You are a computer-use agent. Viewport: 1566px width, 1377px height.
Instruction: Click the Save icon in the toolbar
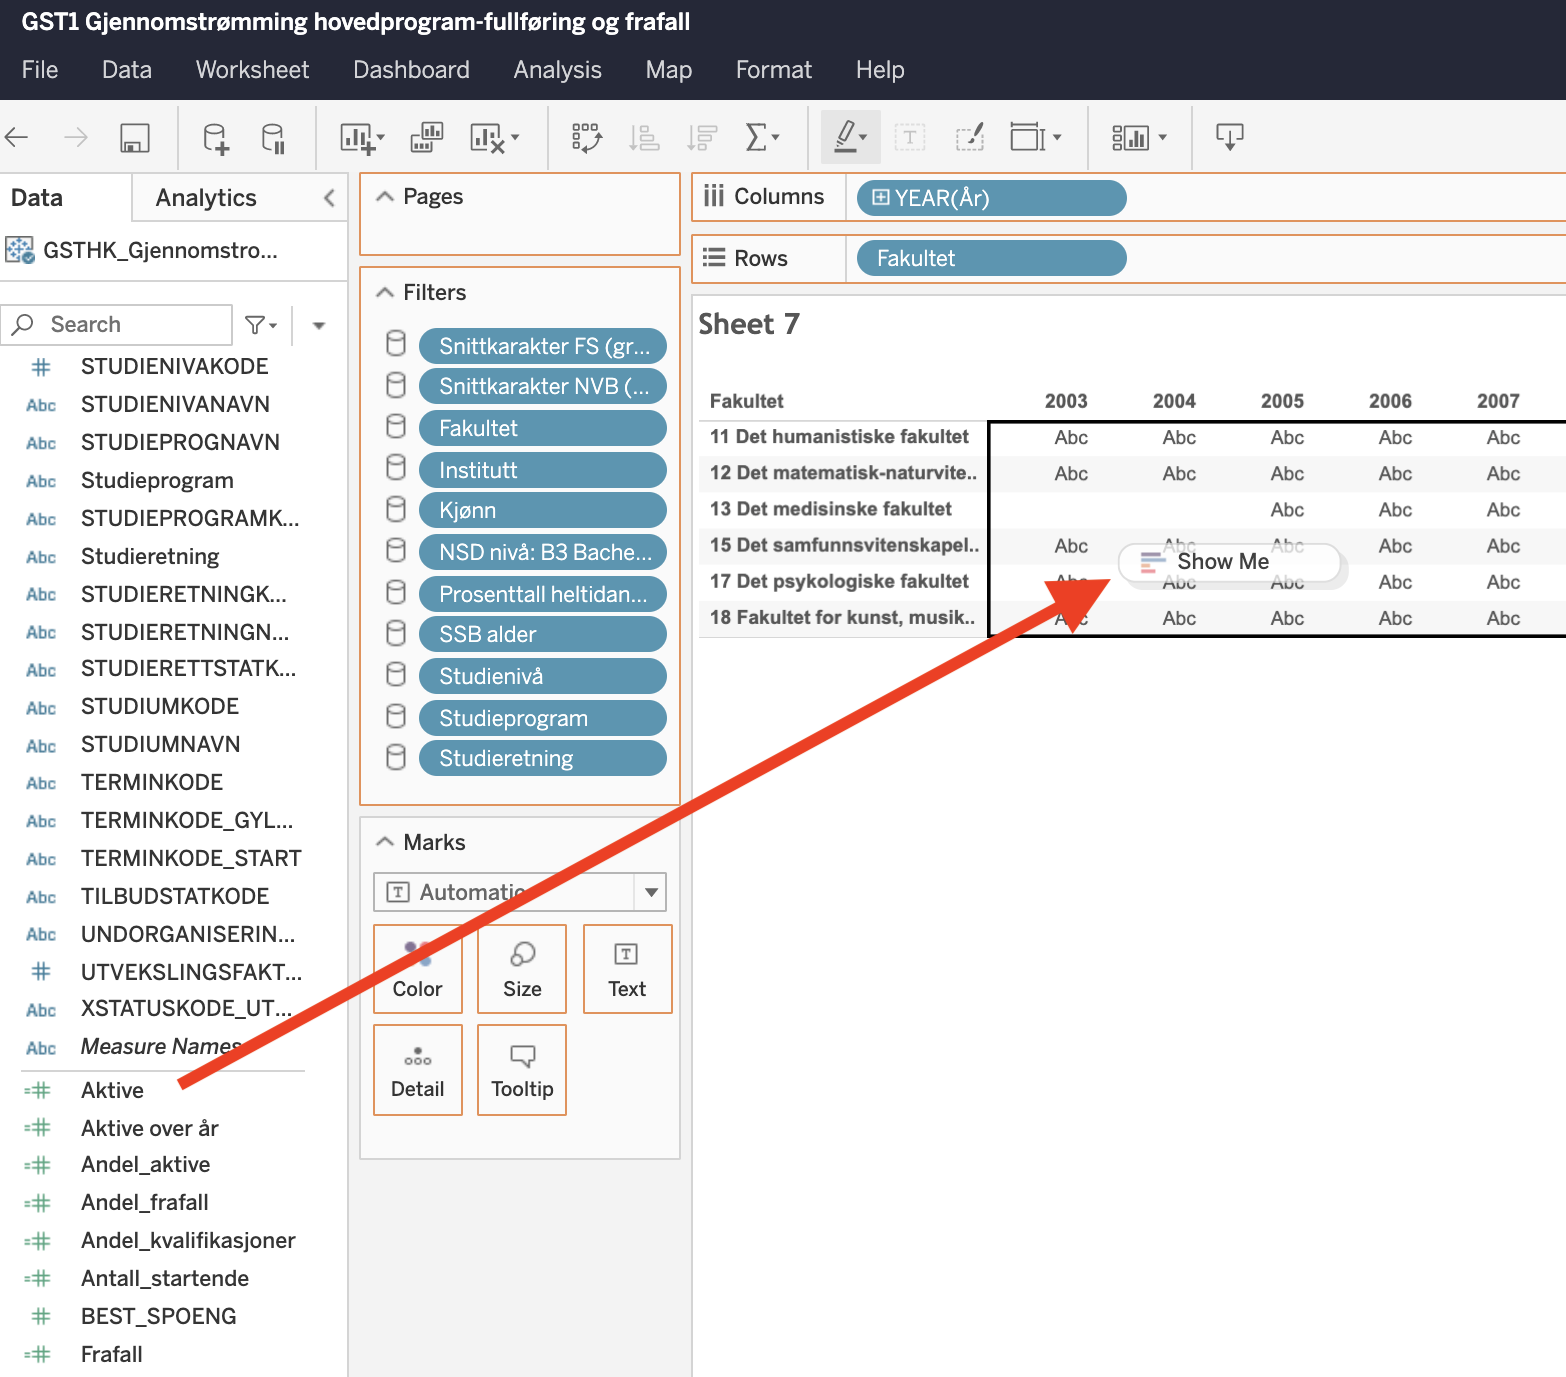pos(135,137)
